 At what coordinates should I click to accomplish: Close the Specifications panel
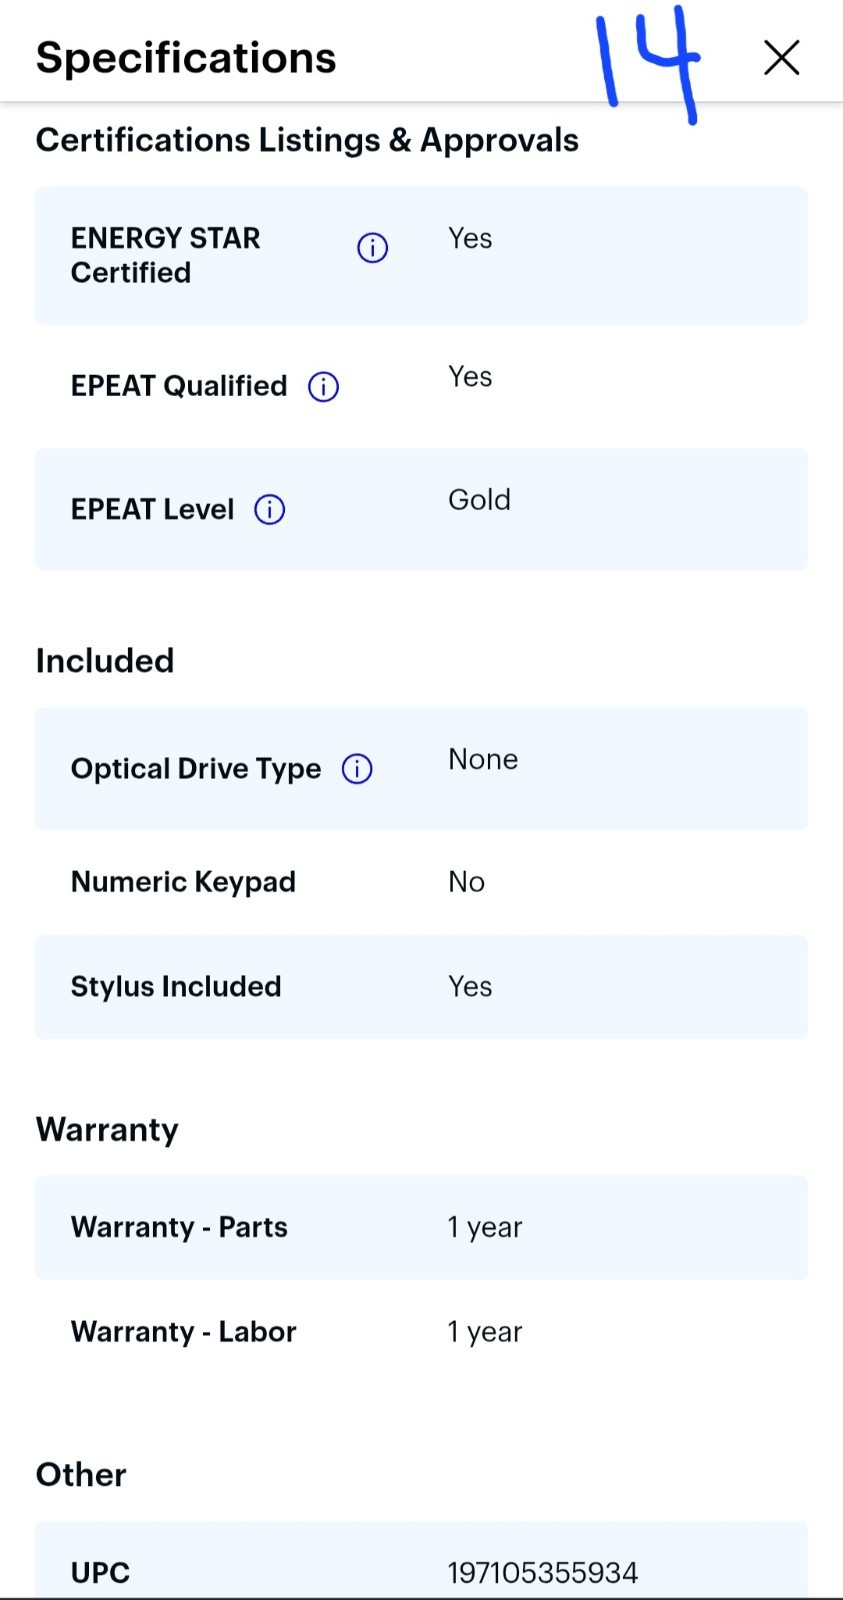click(781, 57)
